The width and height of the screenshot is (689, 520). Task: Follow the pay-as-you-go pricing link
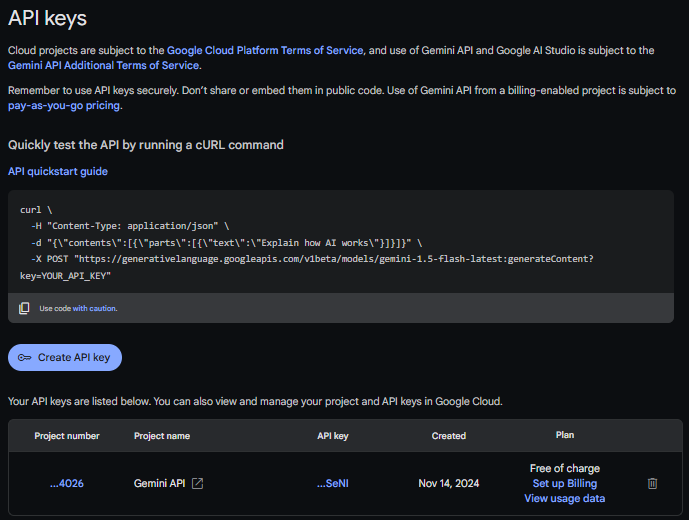click(64, 105)
